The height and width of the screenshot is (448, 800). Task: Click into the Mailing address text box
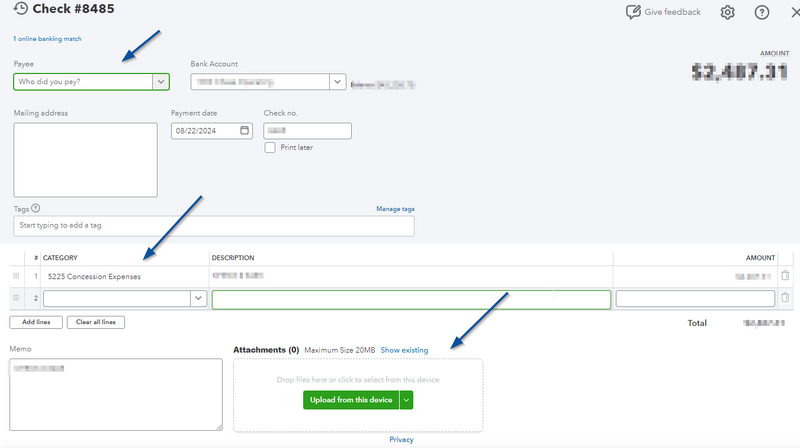tap(85, 160)
